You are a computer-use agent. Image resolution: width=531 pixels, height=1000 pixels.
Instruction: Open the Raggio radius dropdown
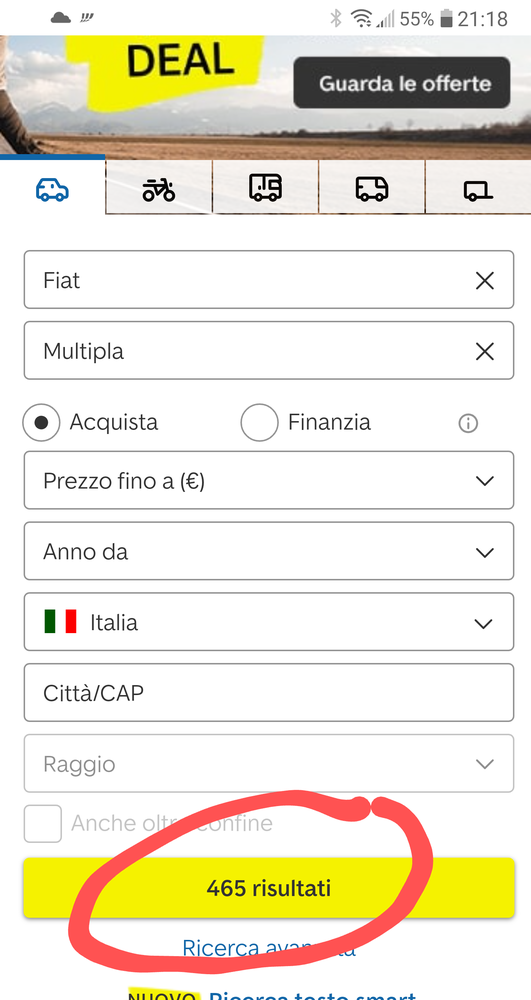click(x=269, y=763)
